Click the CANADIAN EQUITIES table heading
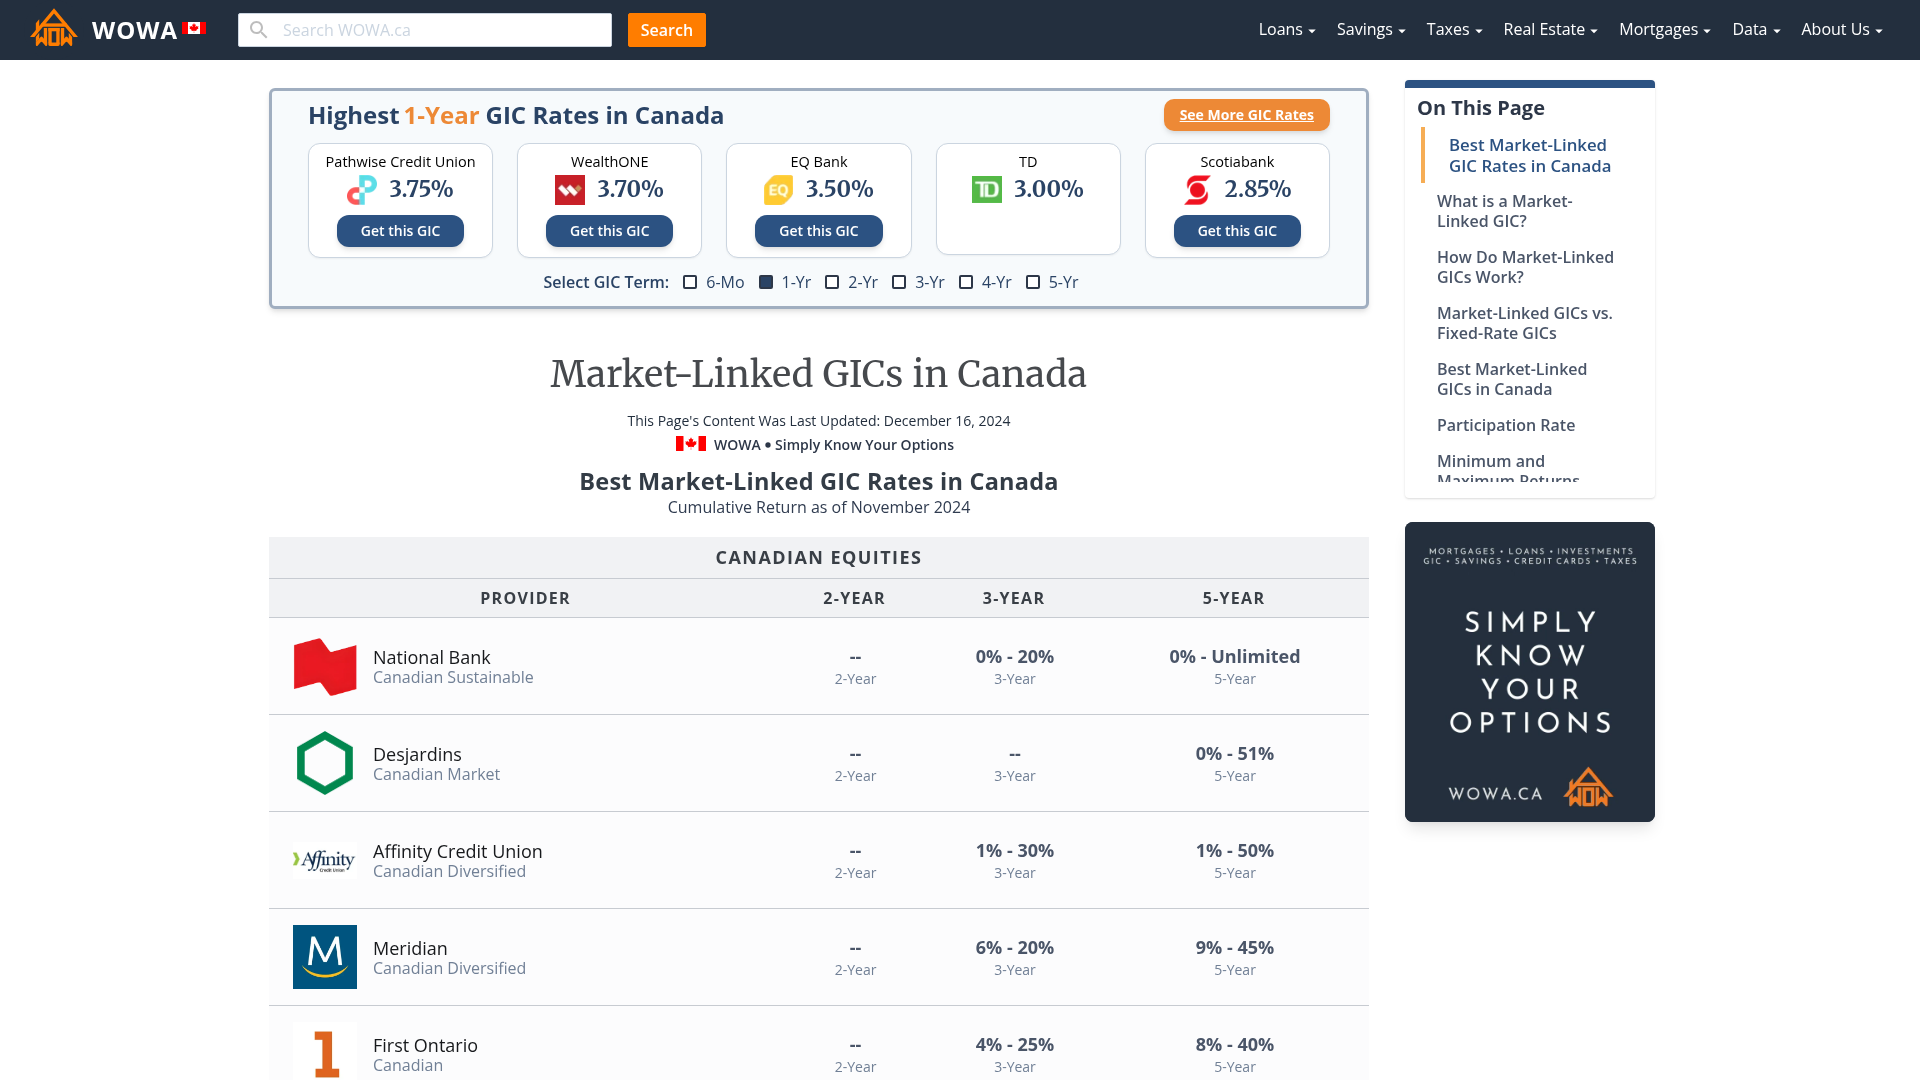The width and height of the screenshot is (1920, 1080). [x=818, y=558]
